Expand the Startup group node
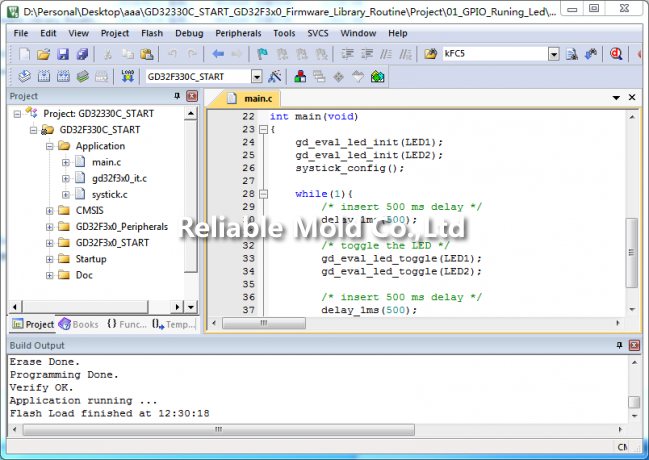 [x=50, y=259]
